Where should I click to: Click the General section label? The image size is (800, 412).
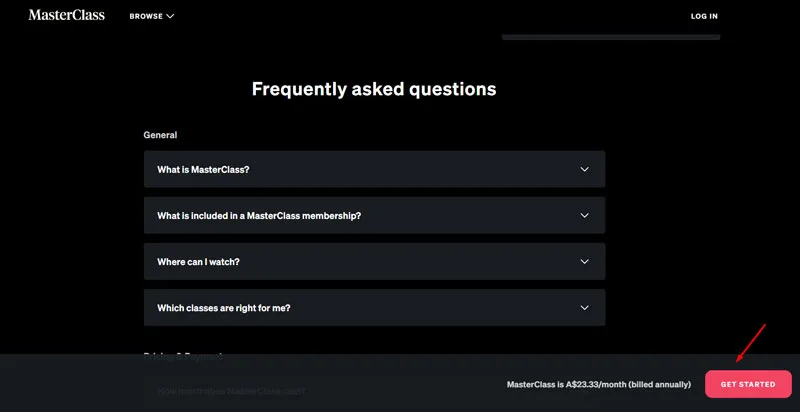(160, 135)
